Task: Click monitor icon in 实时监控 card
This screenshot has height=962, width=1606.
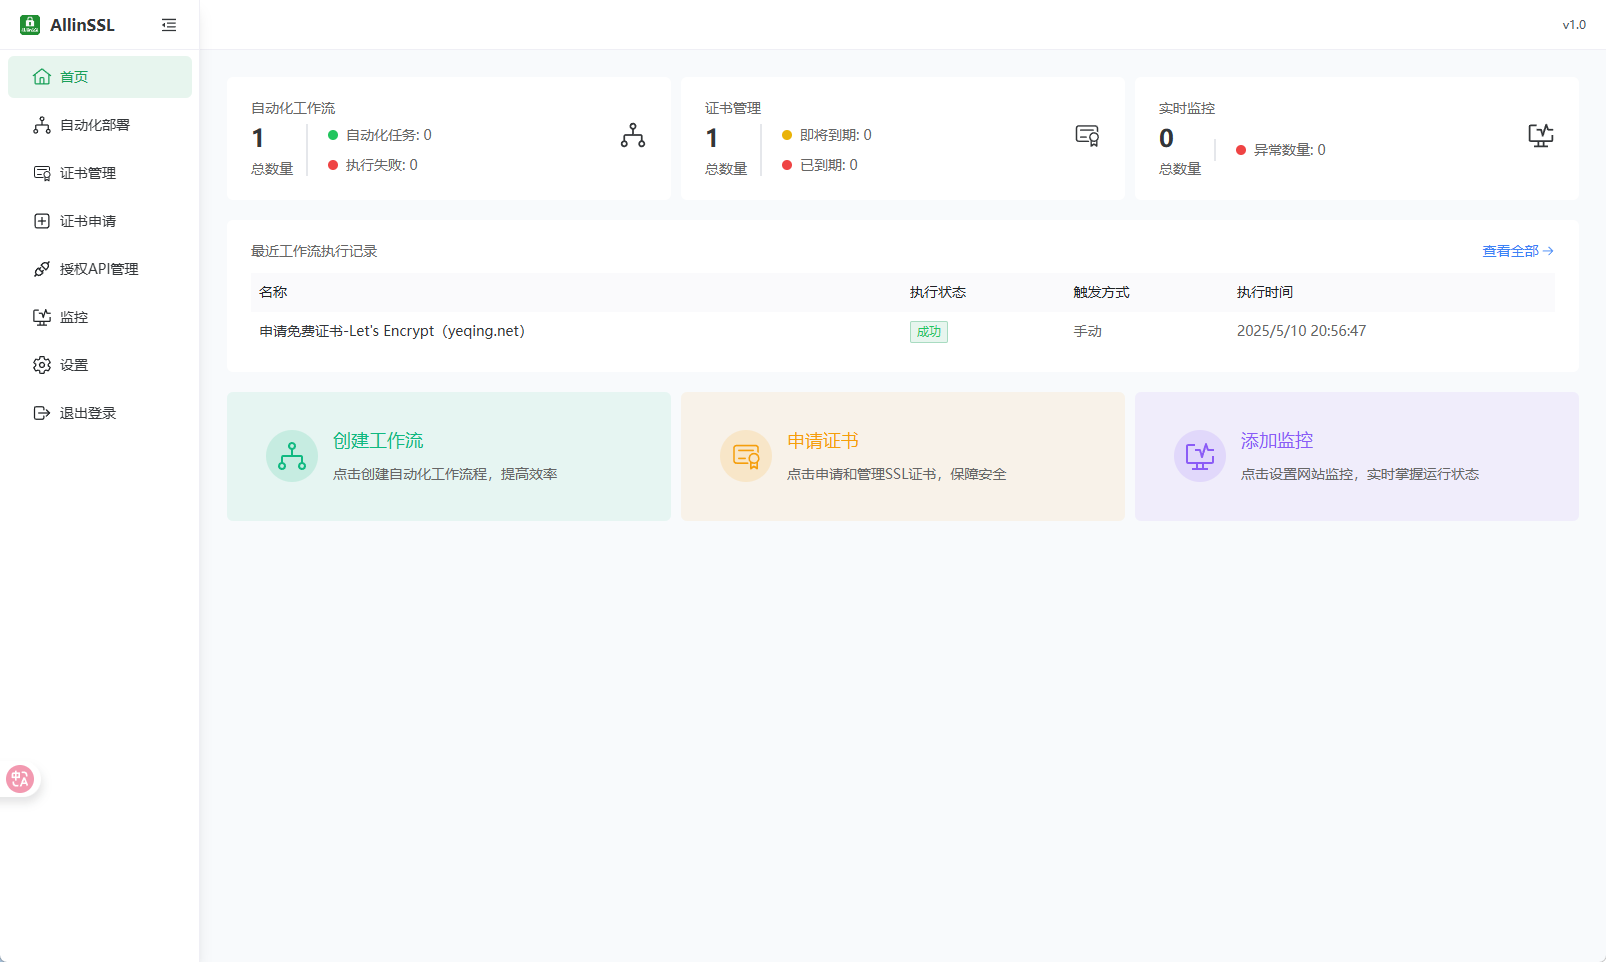Action: [1540, 136]
